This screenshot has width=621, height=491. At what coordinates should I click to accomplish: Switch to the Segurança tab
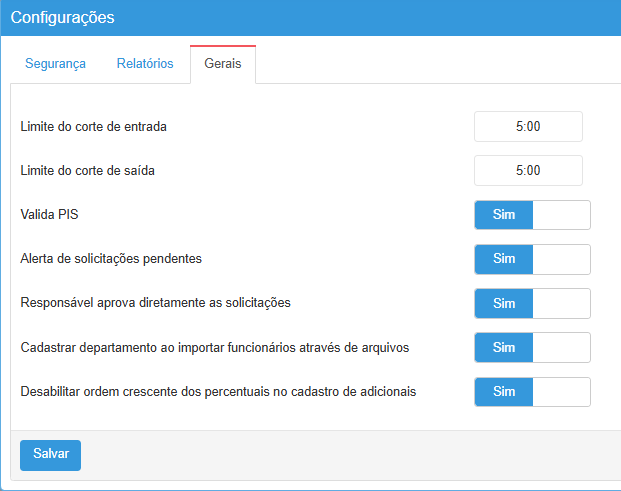(x=56, y=64)
